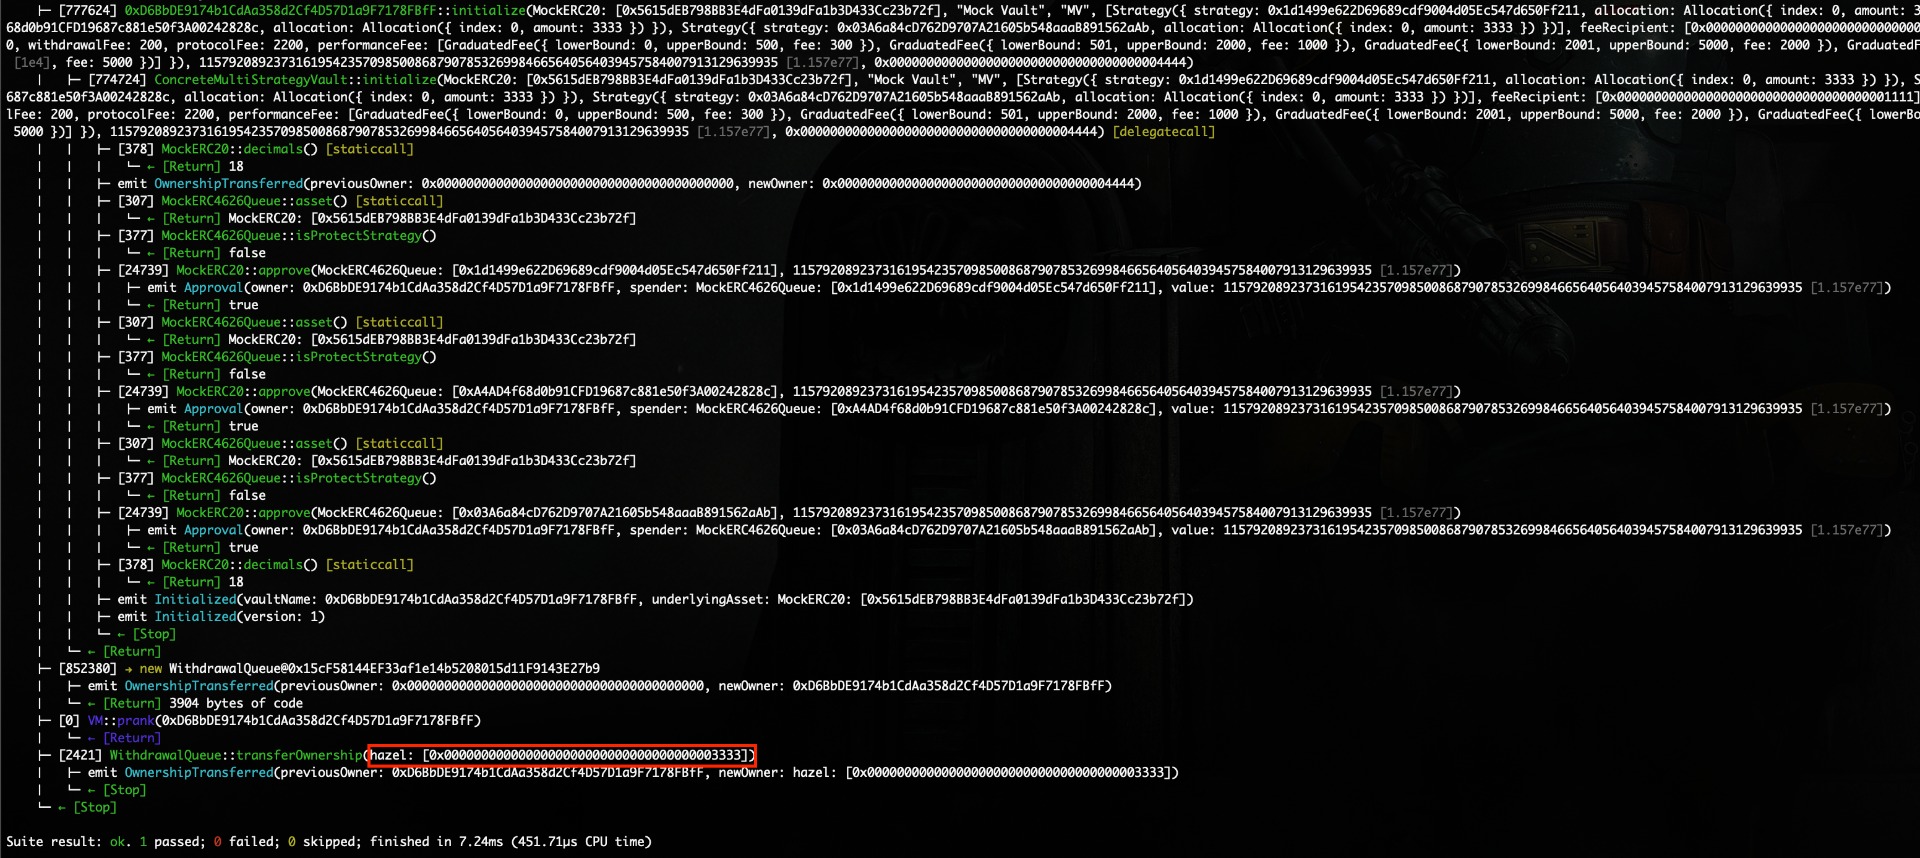
Task: Click the VM::prank call
Action: (120, 721)
